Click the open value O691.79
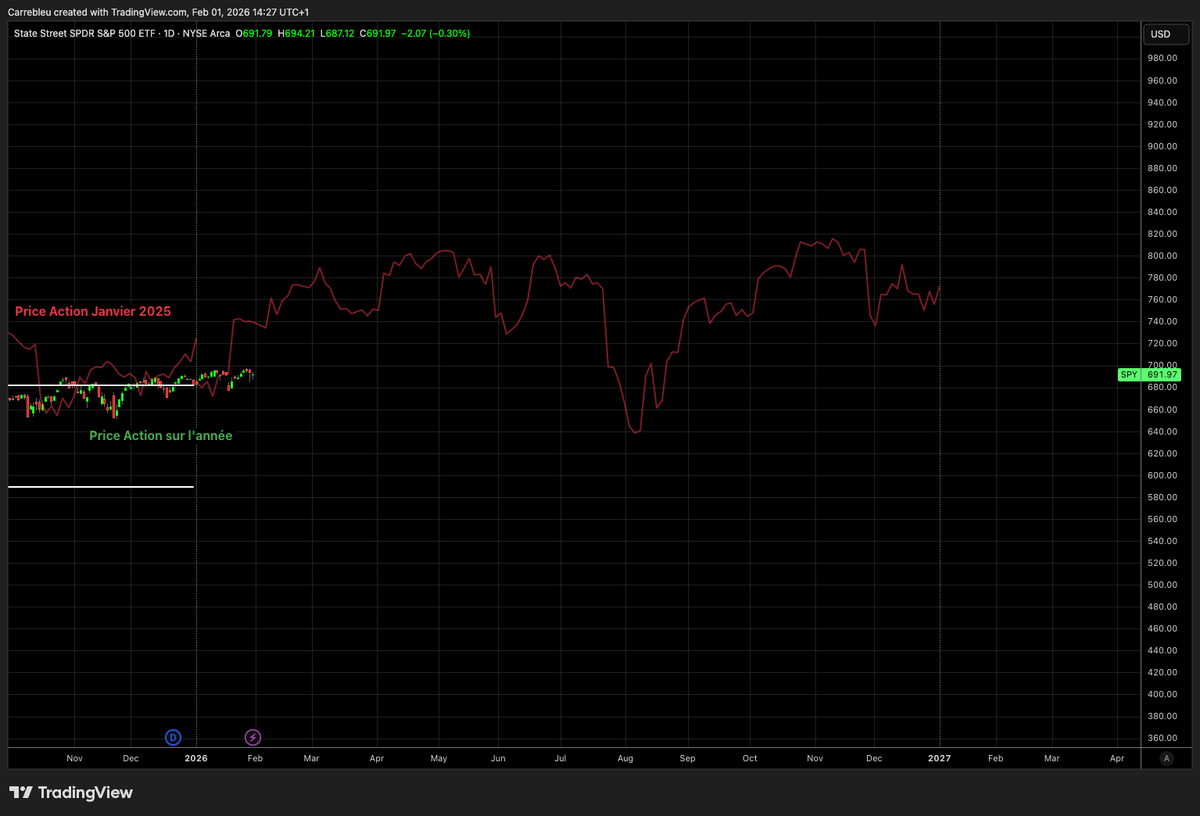The image size is (1200, 816). pos(255,33)
